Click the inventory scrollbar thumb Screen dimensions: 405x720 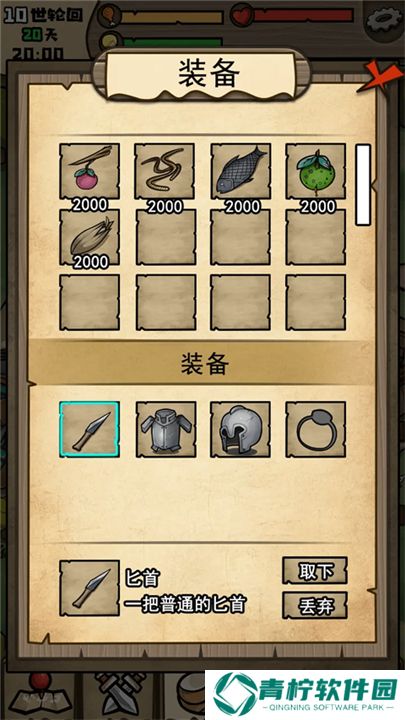pyautogui.click(x=363, y=185)
